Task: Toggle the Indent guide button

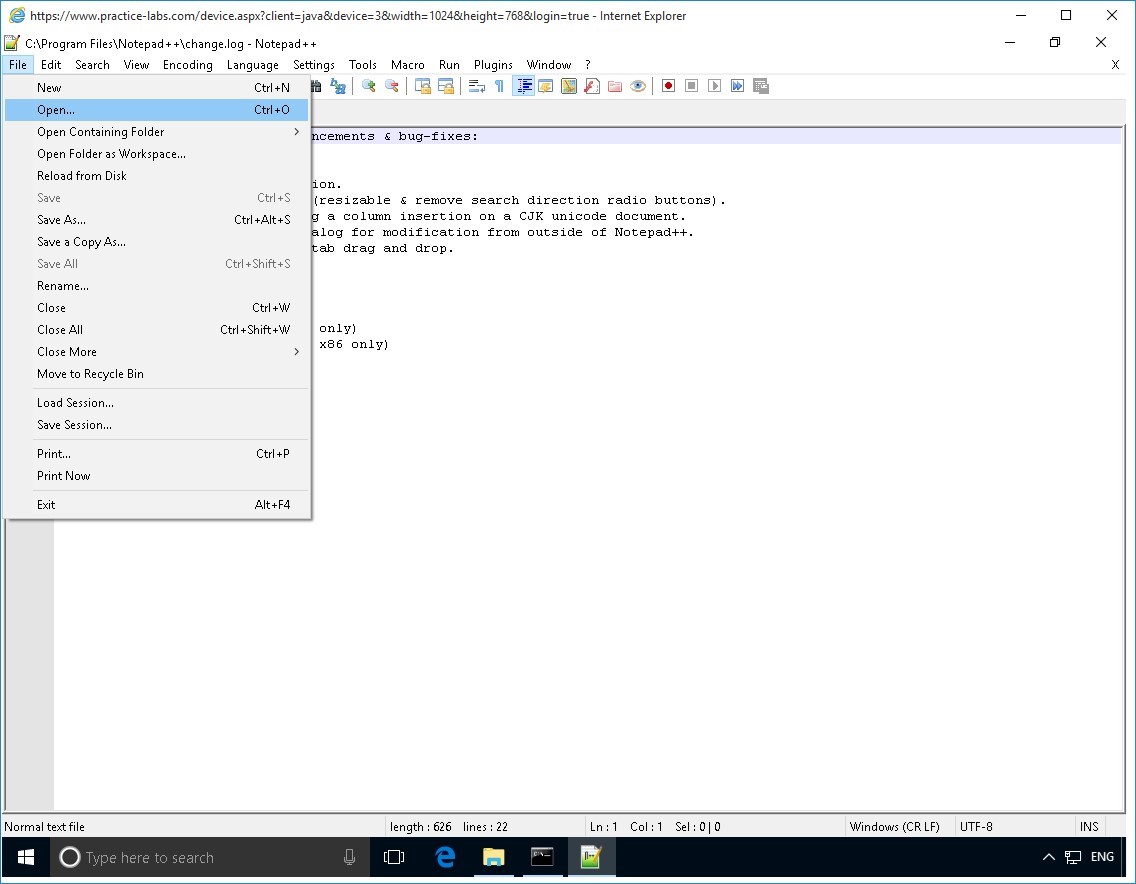Action: [x=523, y=86]
